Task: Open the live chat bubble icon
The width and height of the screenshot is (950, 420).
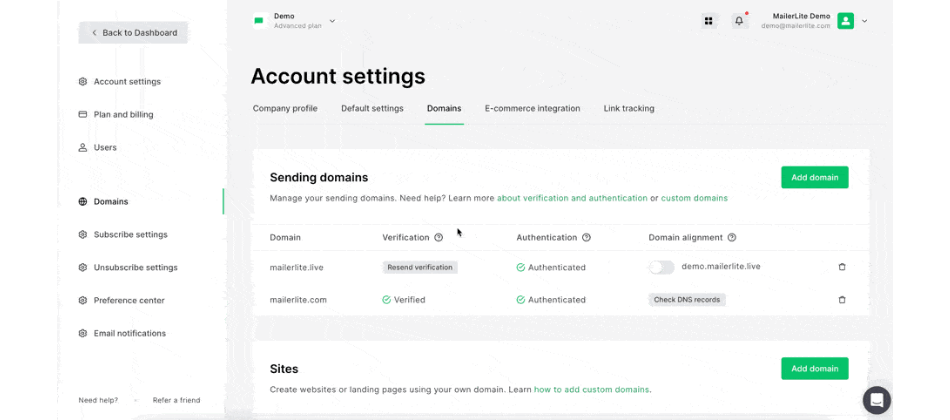Action: (876, 400)
